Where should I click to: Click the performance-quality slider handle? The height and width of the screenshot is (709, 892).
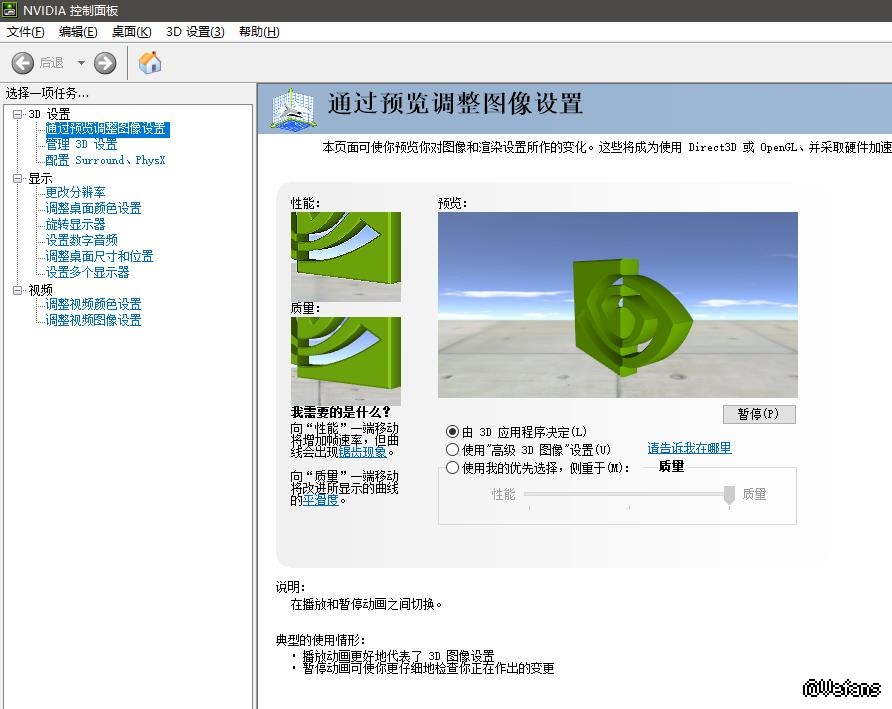(x=729, y=495)
